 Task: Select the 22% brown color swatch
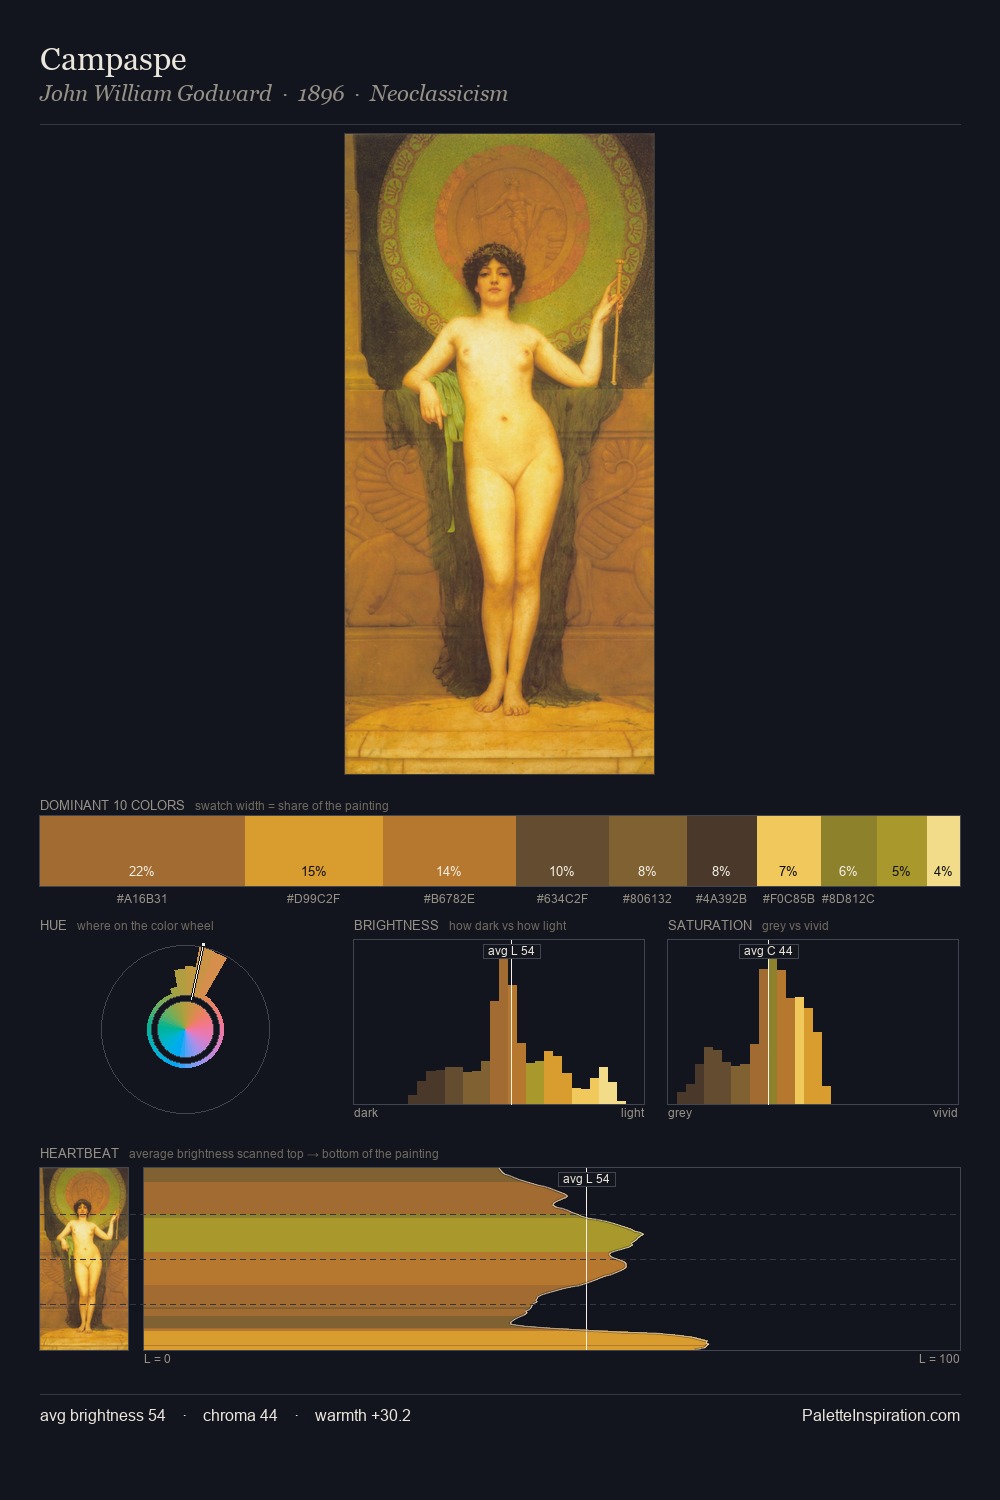[142, 851]
